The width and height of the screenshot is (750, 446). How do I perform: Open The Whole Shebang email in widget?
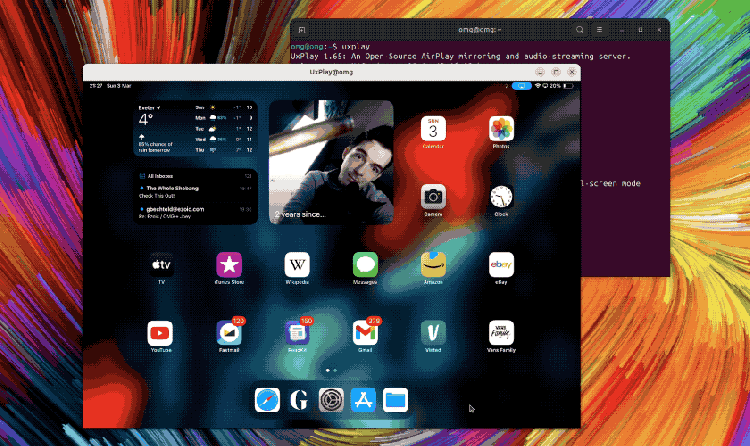click(x=195, y=191)
